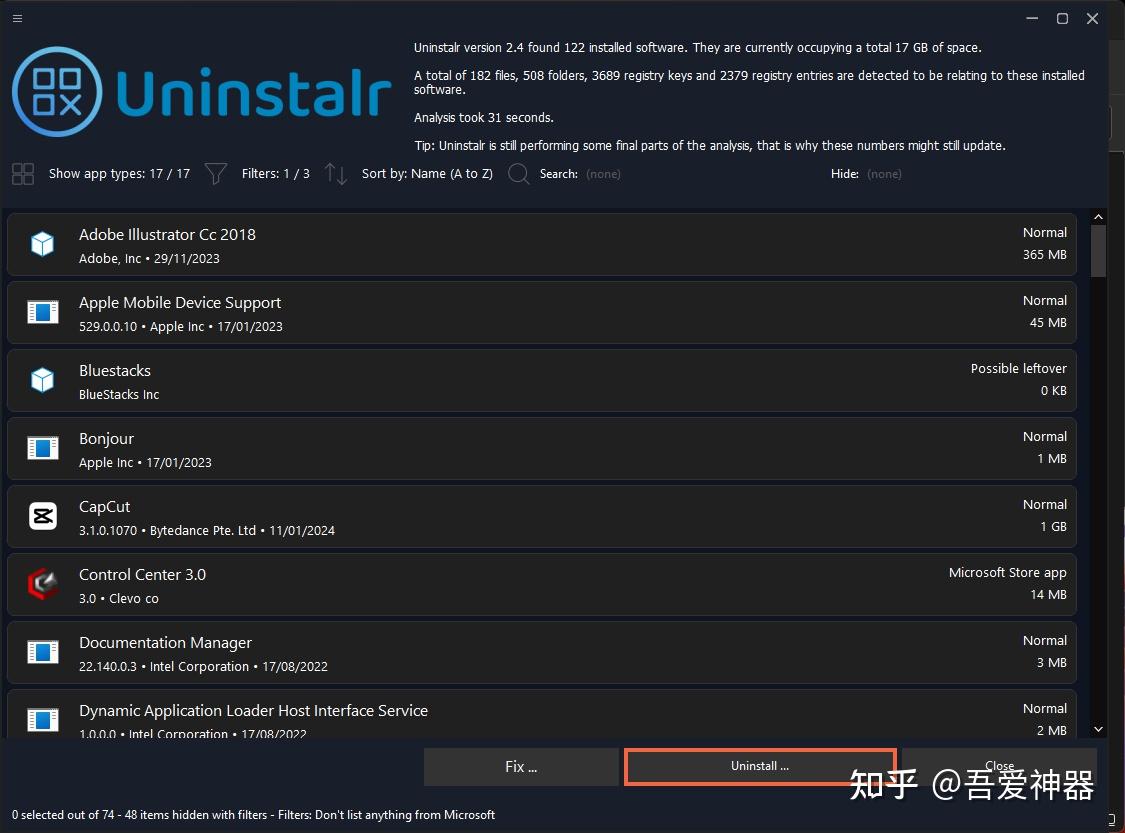Click the 365 MB size value
The width and height of the screenshot is (1125, 833).
tap(1045, 255)
